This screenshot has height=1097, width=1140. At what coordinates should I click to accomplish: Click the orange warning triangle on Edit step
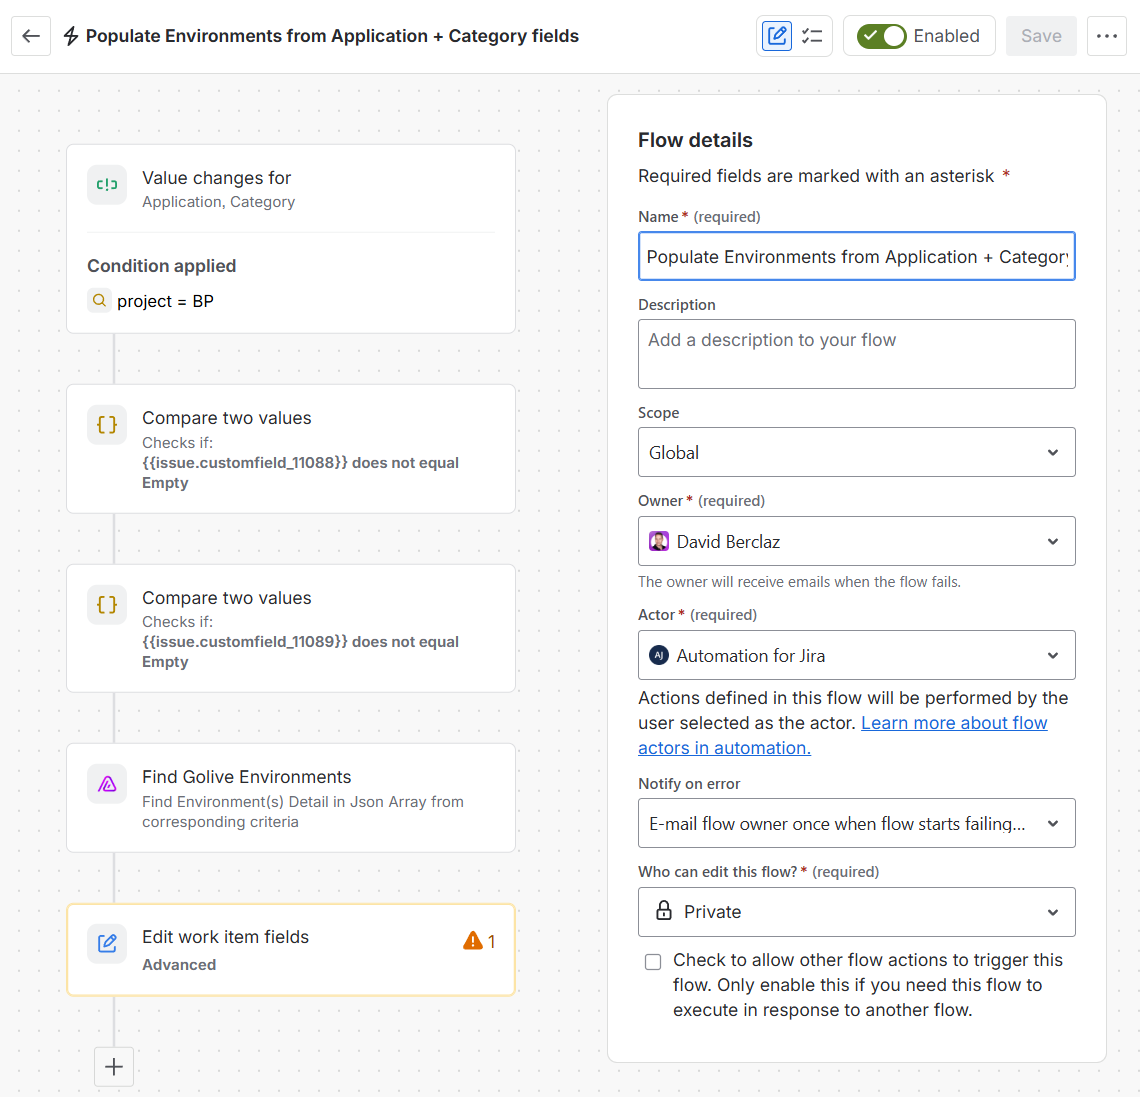tap(473, 941)
